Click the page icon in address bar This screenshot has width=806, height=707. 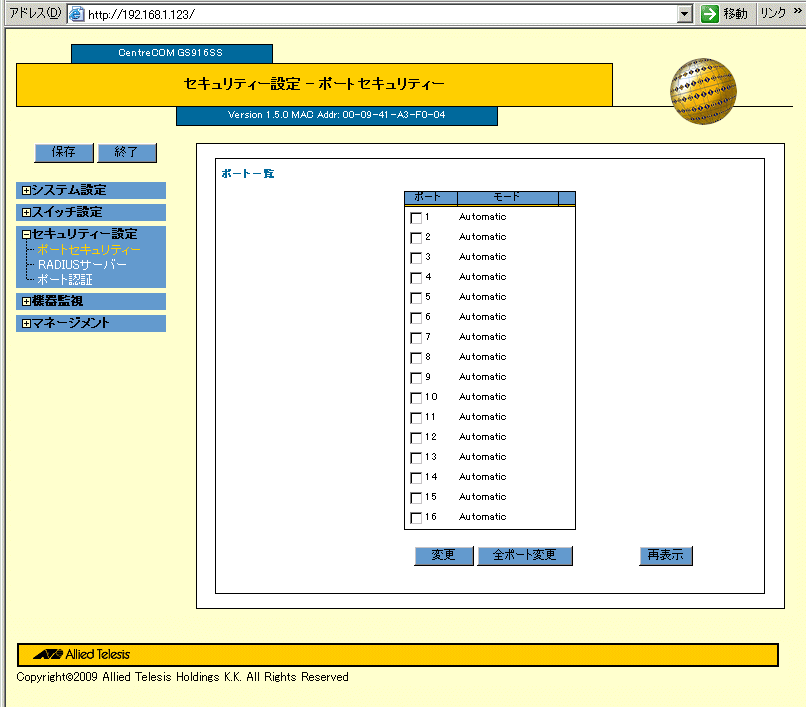pyautogui.click(x=76, y=14)
